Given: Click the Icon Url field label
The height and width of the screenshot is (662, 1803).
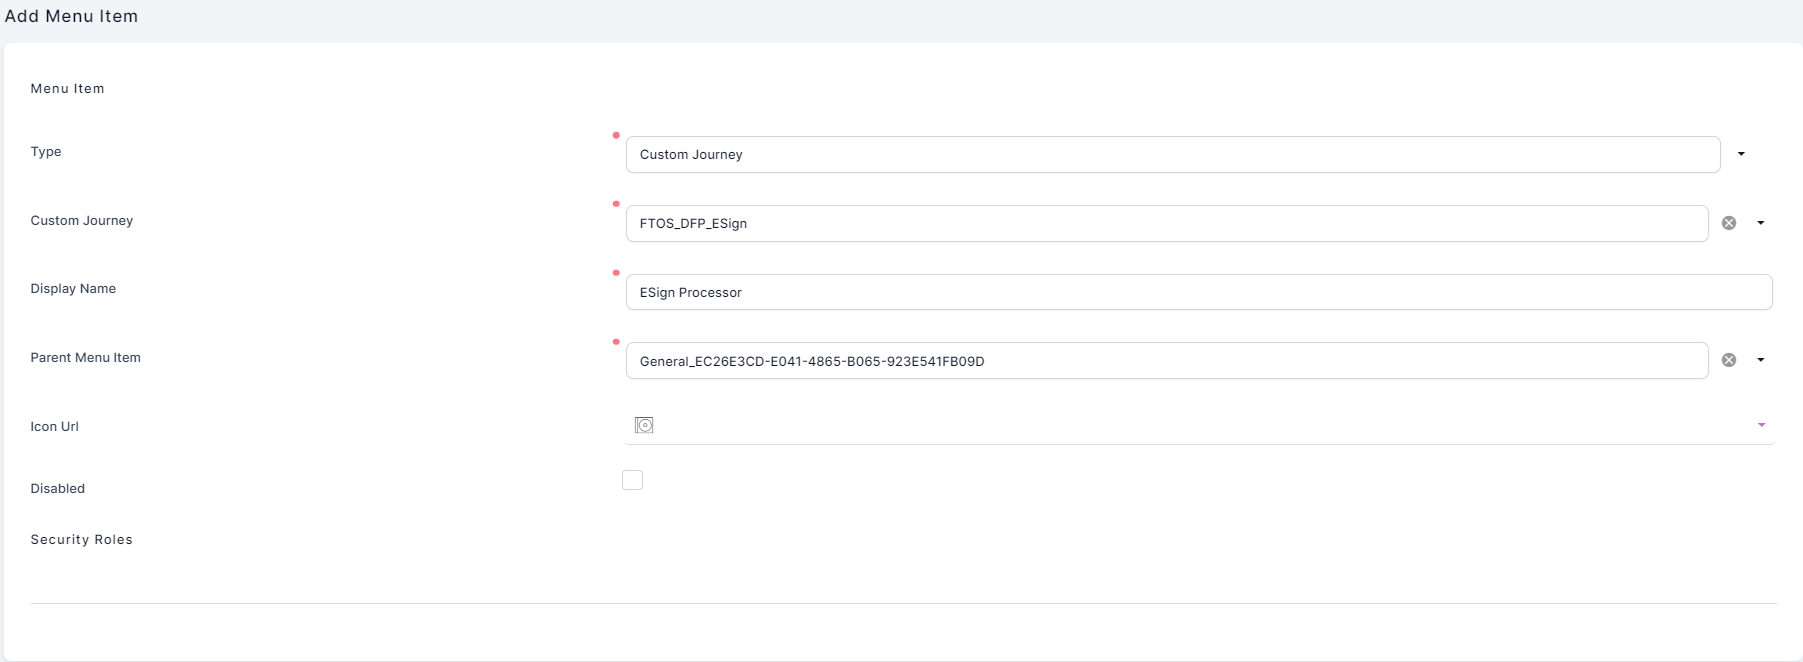Looking at the screenshot, I should click(x=54, y=427).
